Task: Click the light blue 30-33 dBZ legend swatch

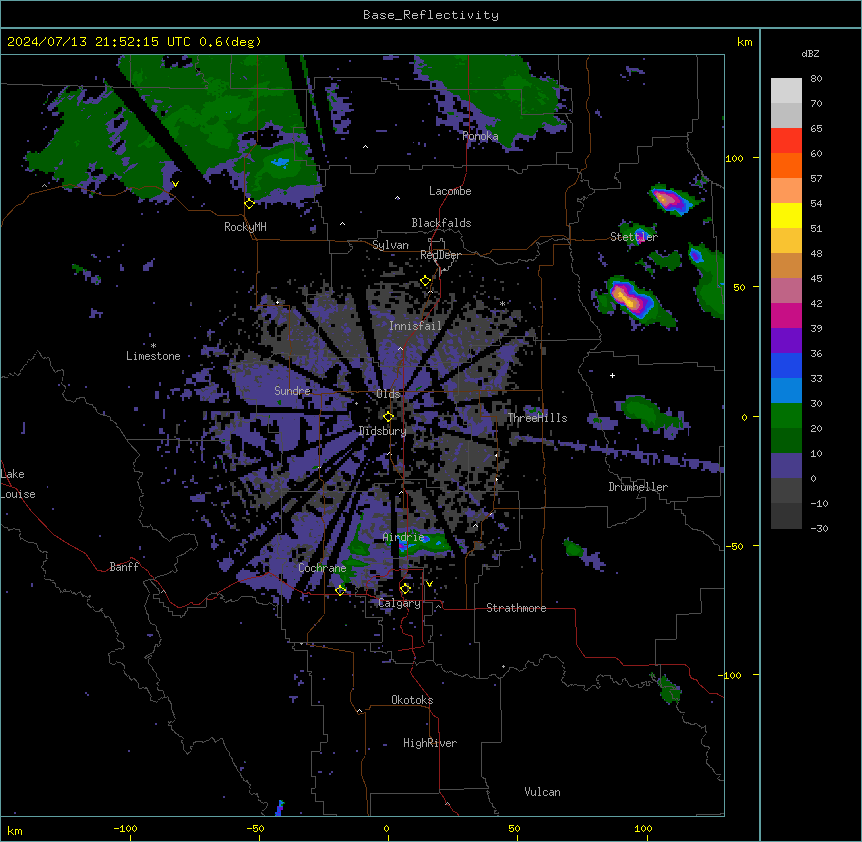Action: pyautogui.click(x=786, y=391)
